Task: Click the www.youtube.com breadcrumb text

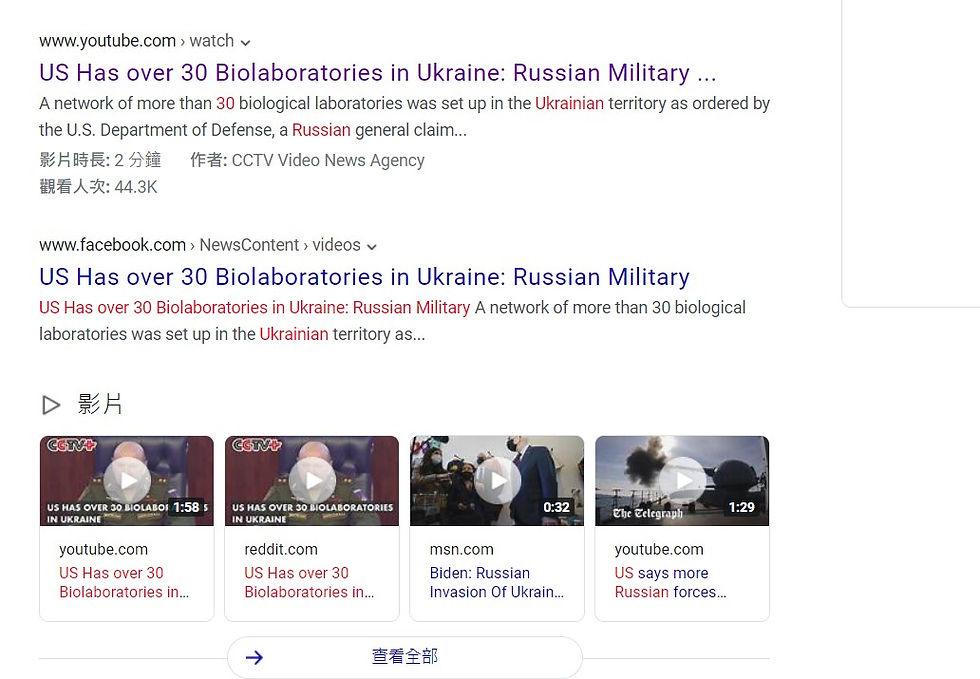Action: click(107, 41)
